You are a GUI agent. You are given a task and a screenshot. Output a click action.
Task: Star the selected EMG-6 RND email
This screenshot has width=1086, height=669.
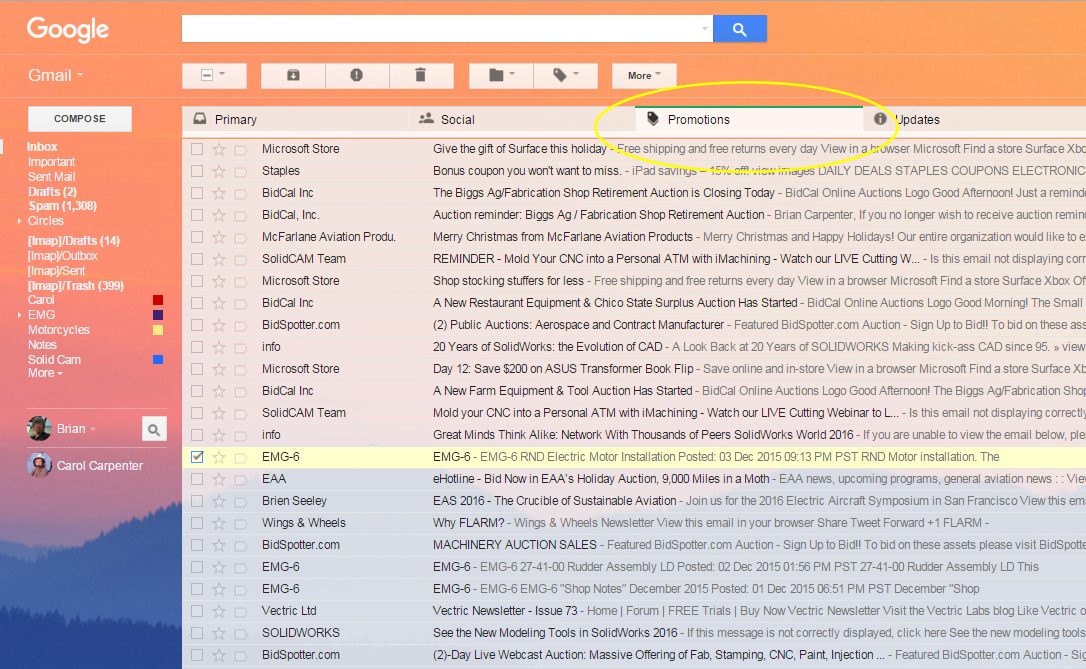pos(219,457)
